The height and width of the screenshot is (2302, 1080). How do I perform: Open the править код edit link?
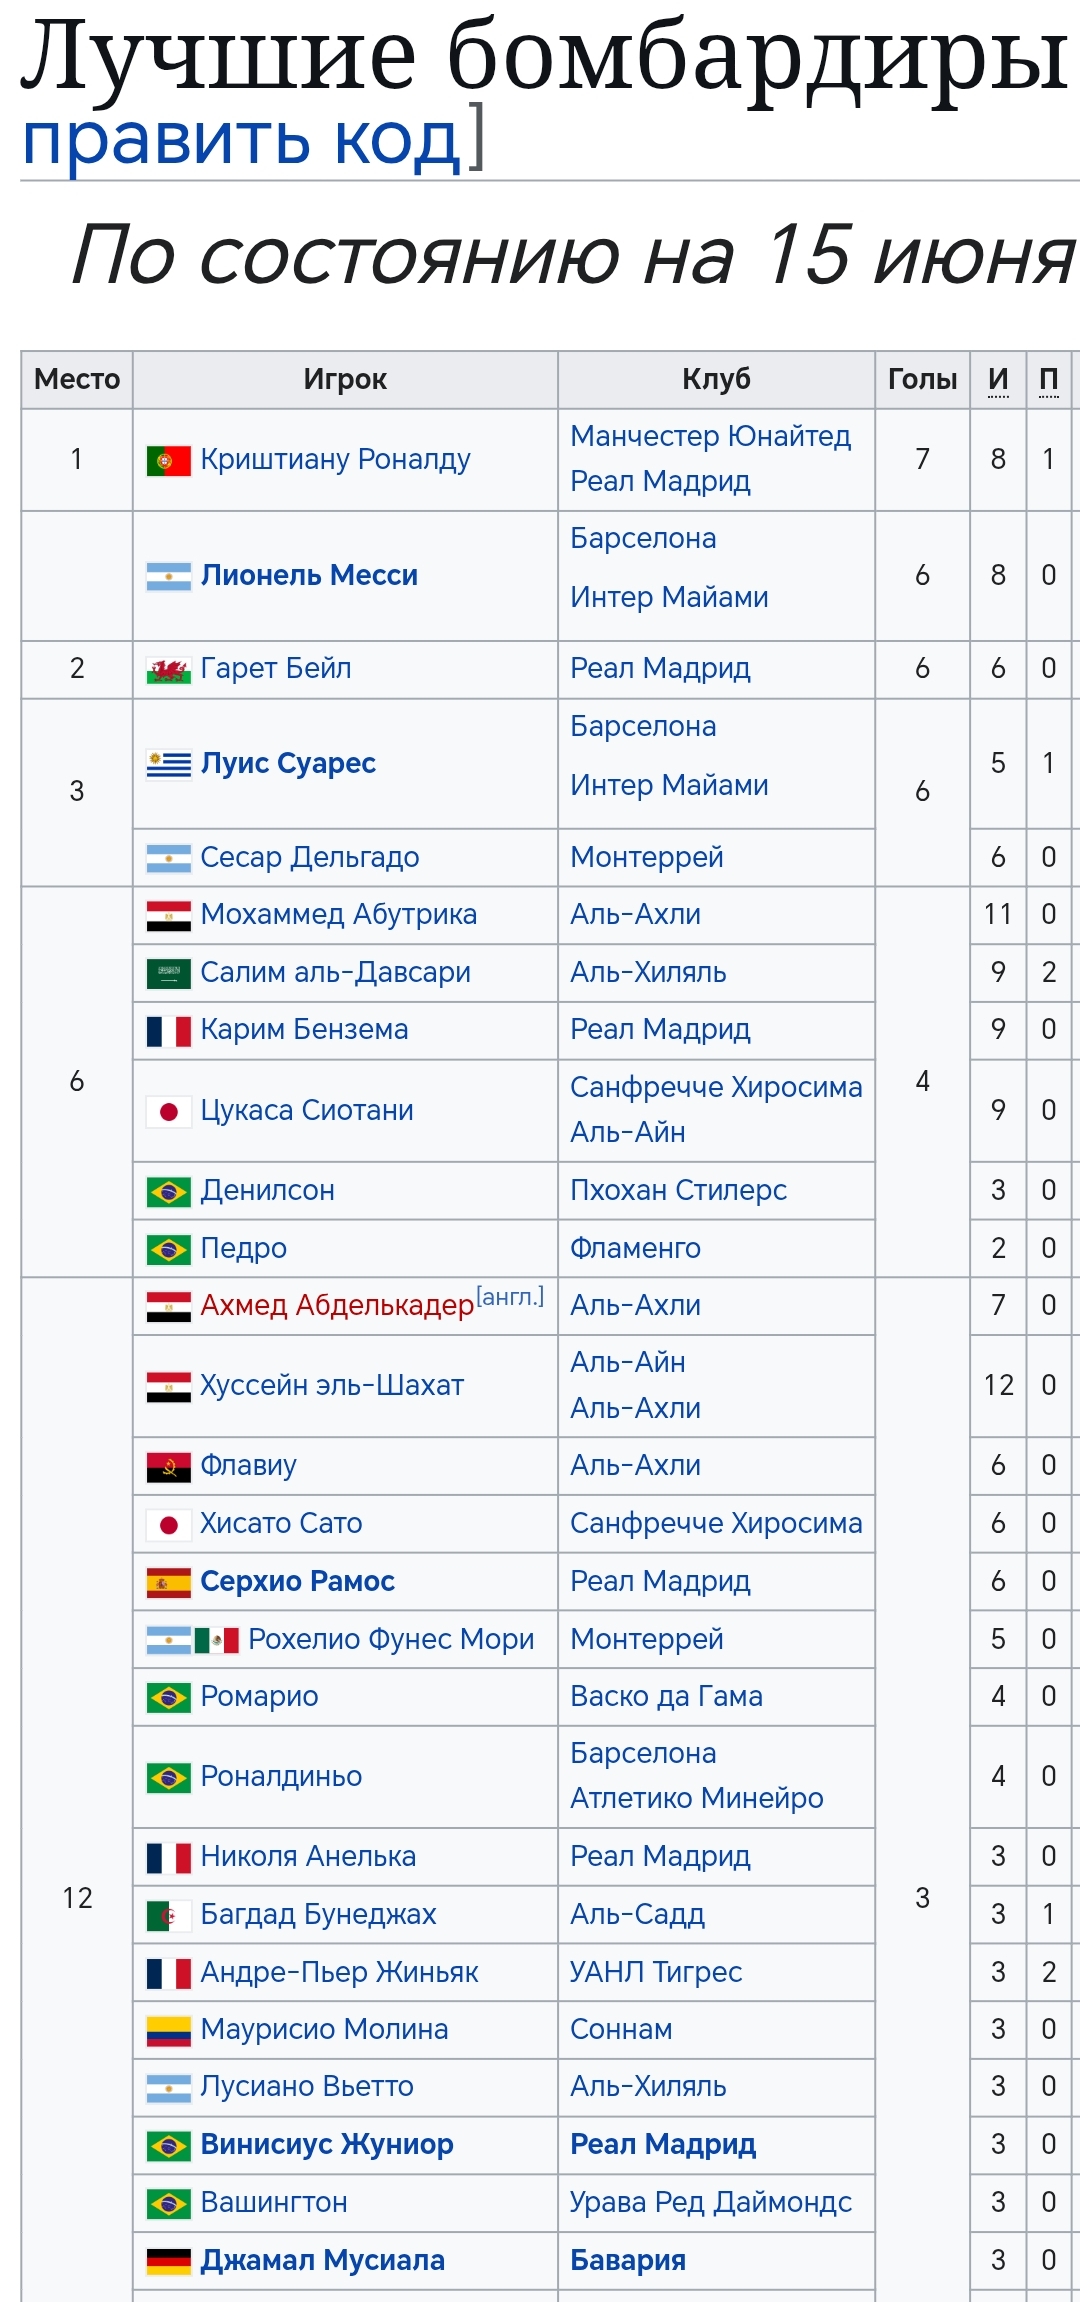coord(241,140)
